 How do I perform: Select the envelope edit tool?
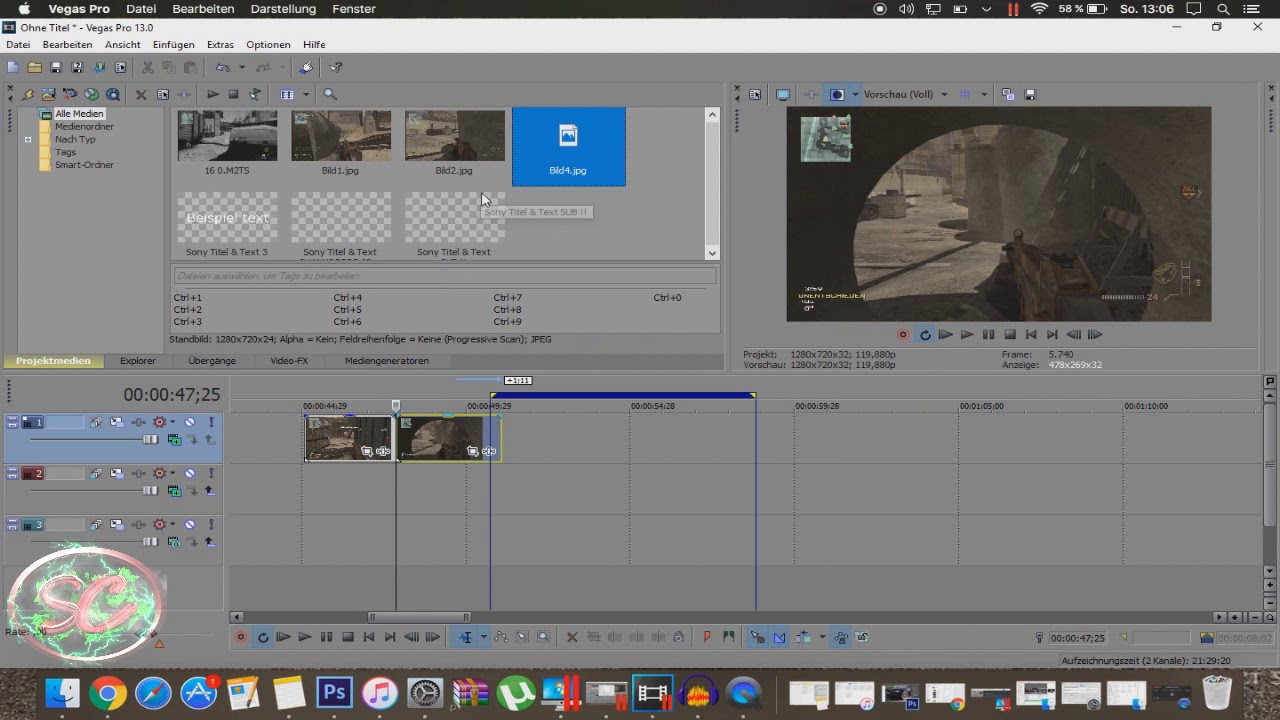click(x=501, y=637)
